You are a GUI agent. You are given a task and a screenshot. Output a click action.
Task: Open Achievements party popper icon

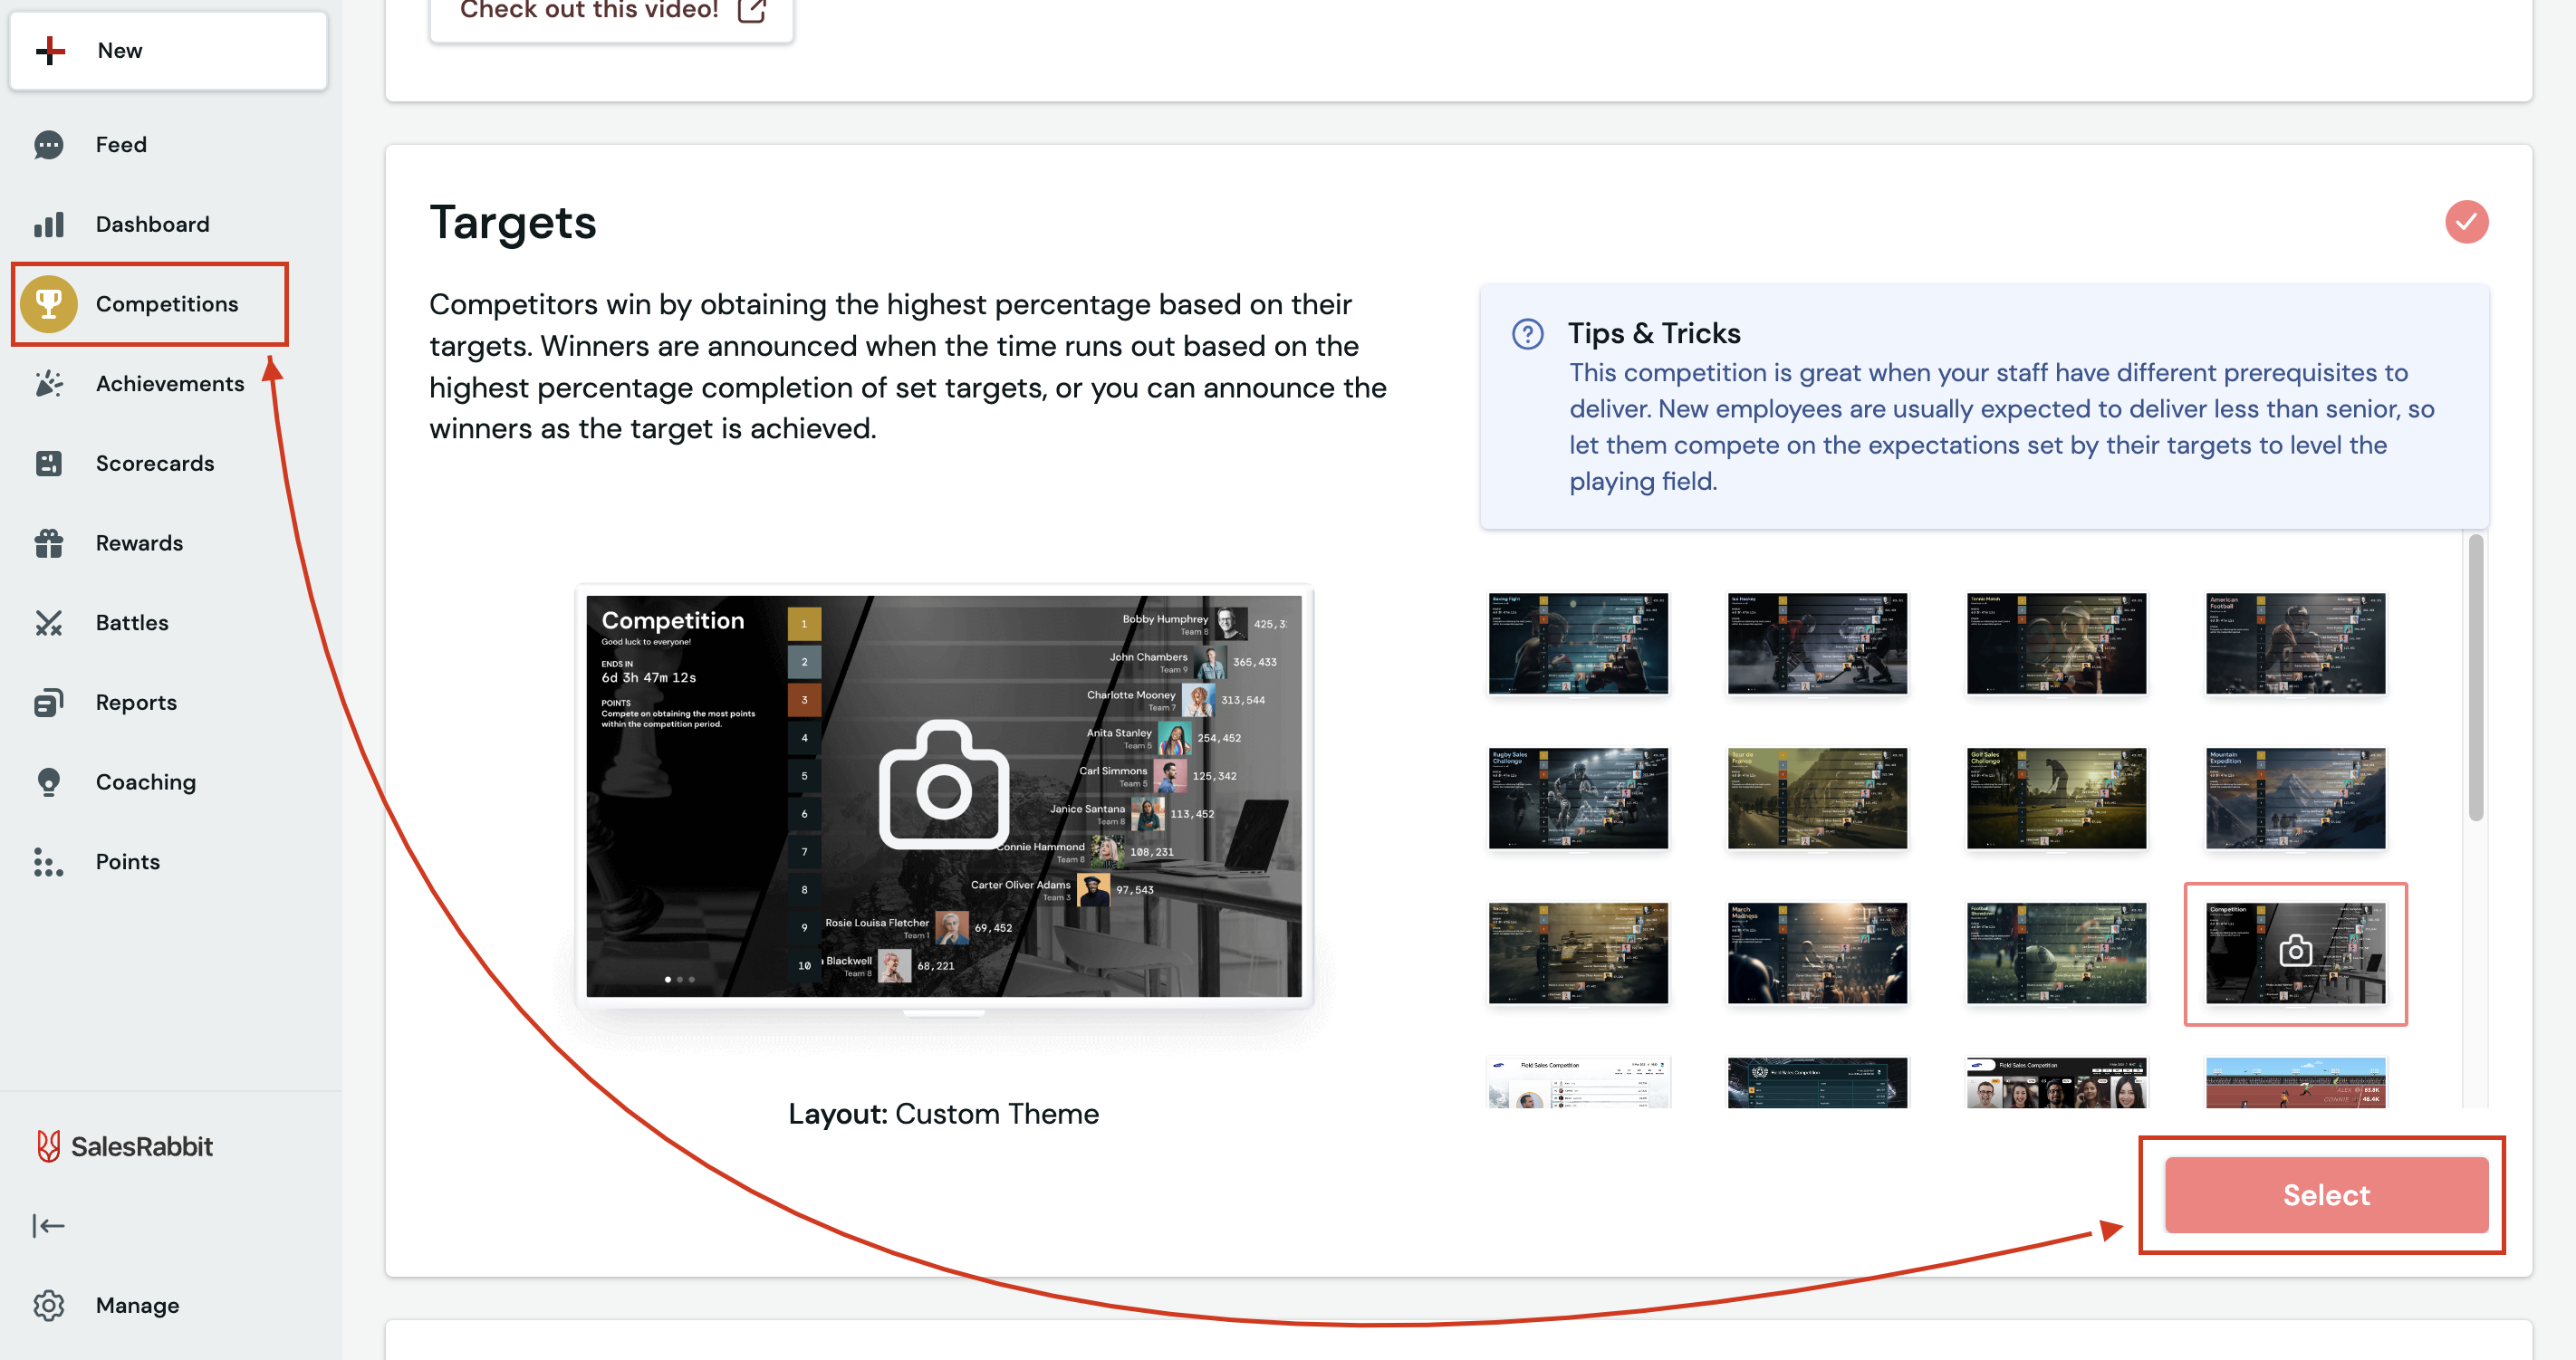[x=48, y=383]
